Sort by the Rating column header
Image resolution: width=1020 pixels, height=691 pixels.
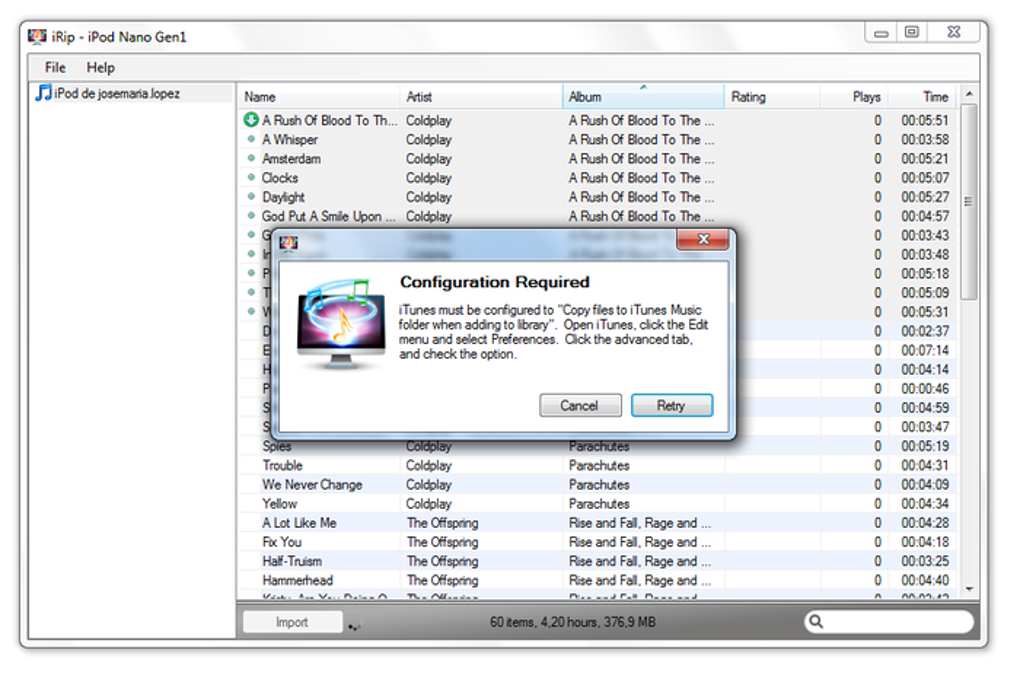(x=772, y=97)
